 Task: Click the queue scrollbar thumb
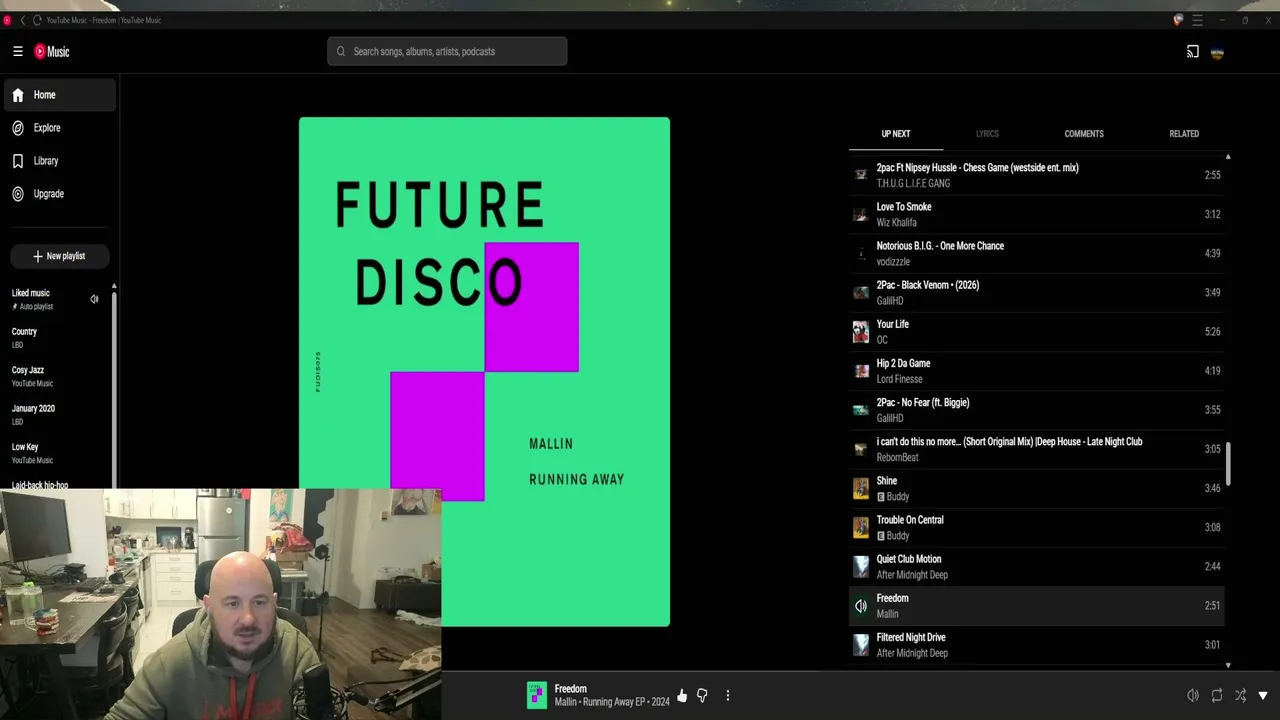click(1228, 465)
